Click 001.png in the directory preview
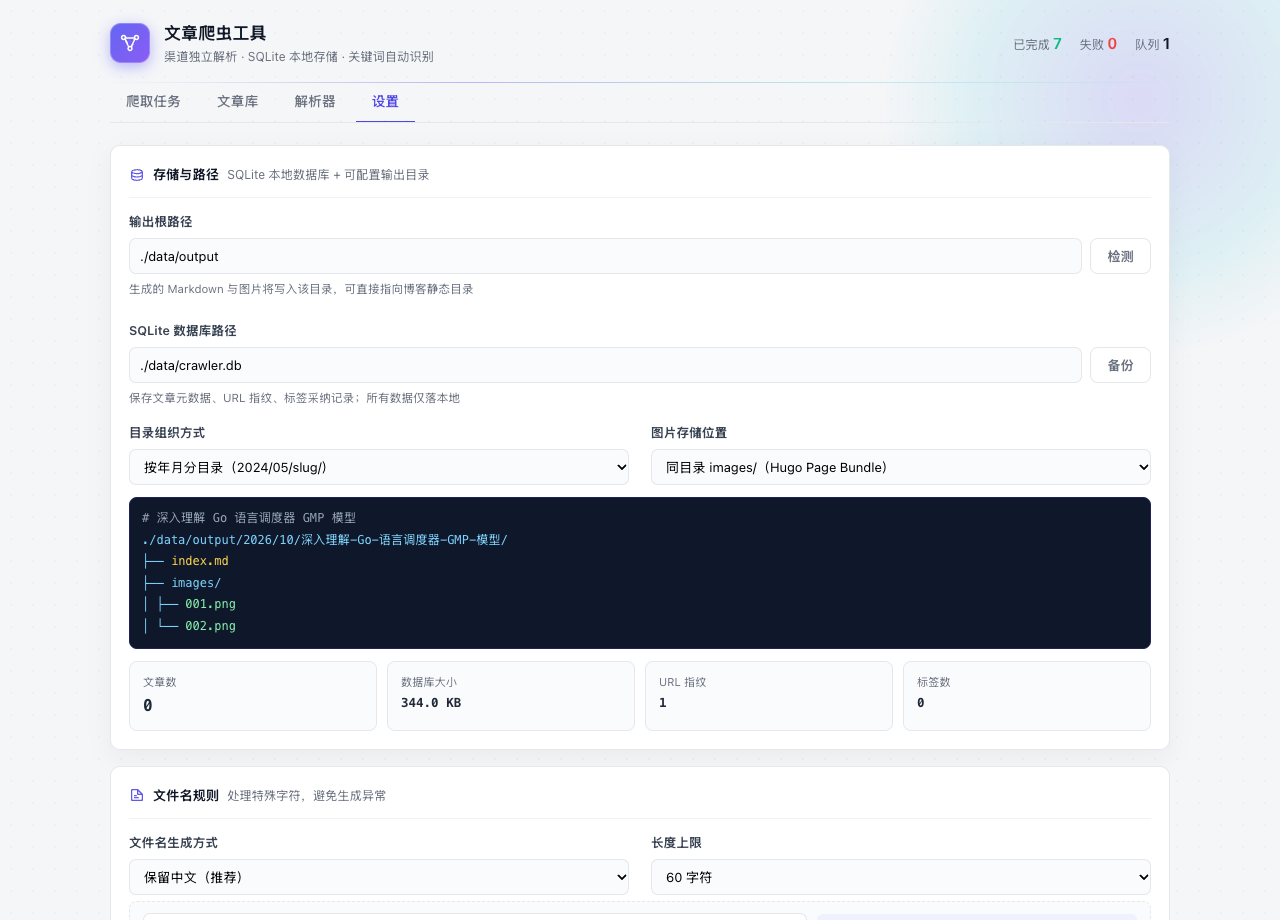Screen dimensions: 1280x920 [x=210, y=604]
